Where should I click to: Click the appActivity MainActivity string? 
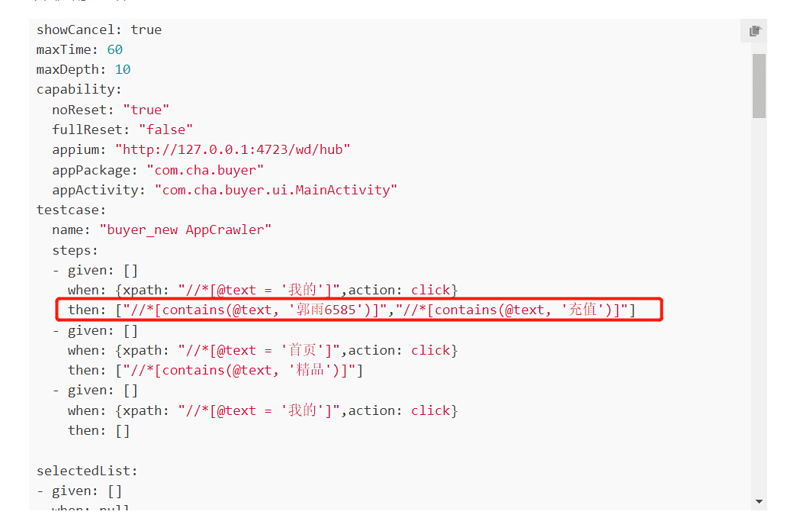[276, 190]
